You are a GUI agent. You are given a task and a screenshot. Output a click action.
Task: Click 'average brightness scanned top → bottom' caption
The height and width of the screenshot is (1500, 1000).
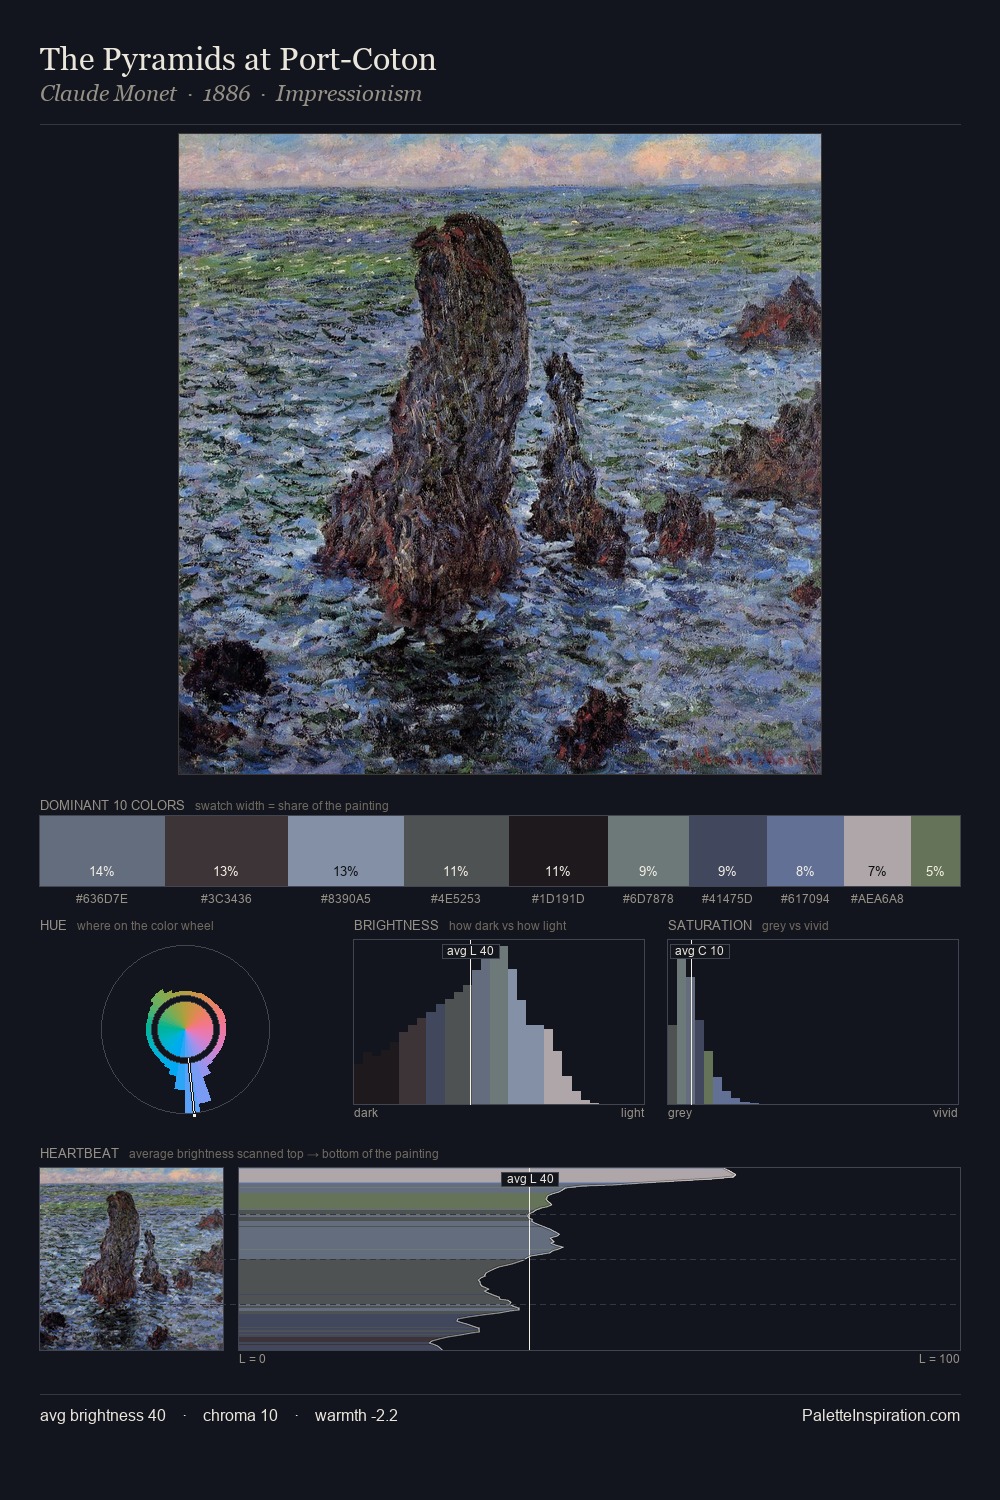point(284,1154)
